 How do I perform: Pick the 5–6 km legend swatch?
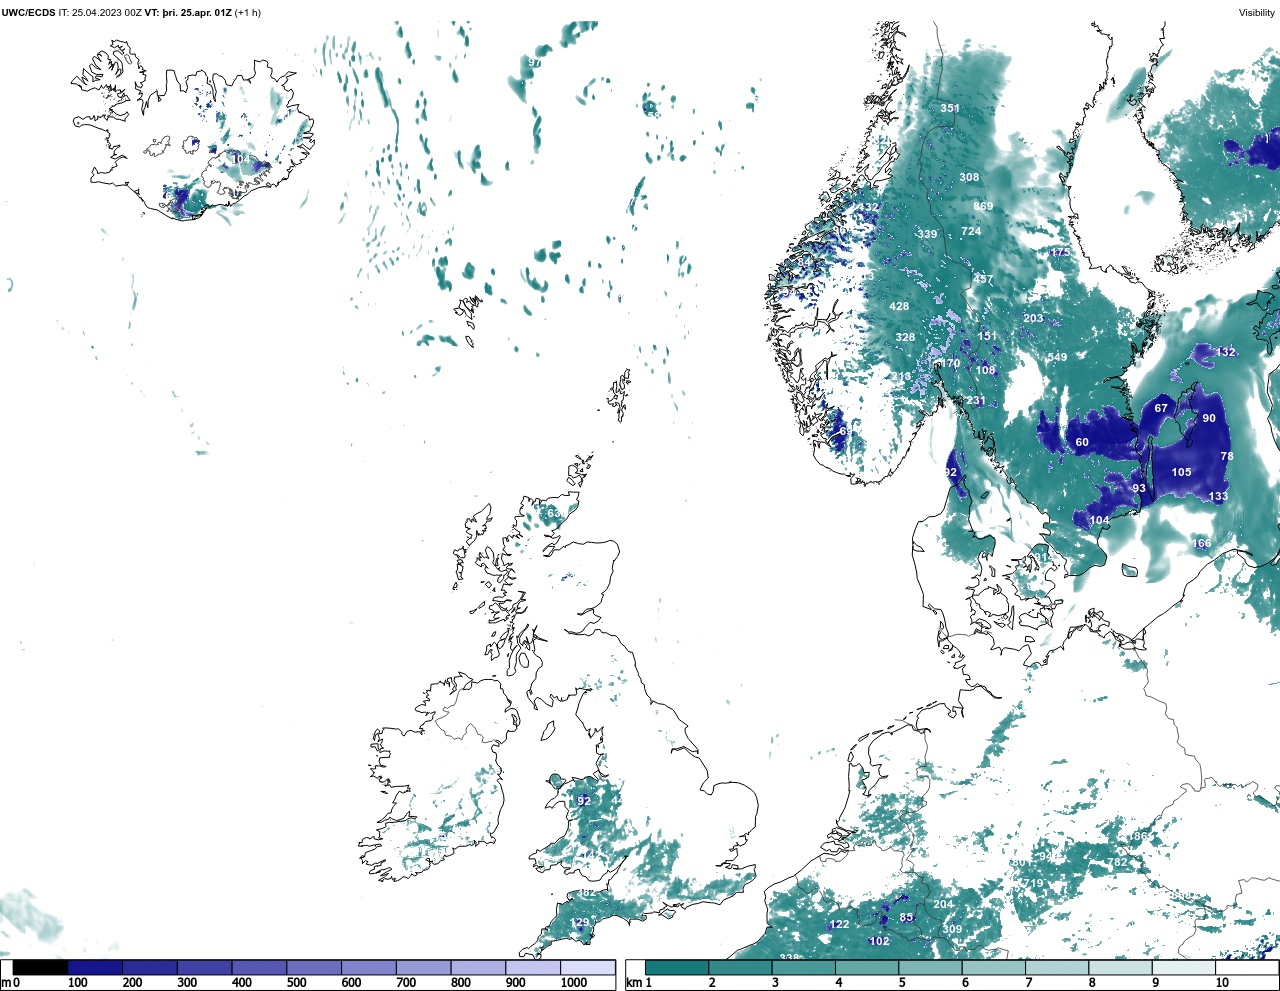coord(930,967)
